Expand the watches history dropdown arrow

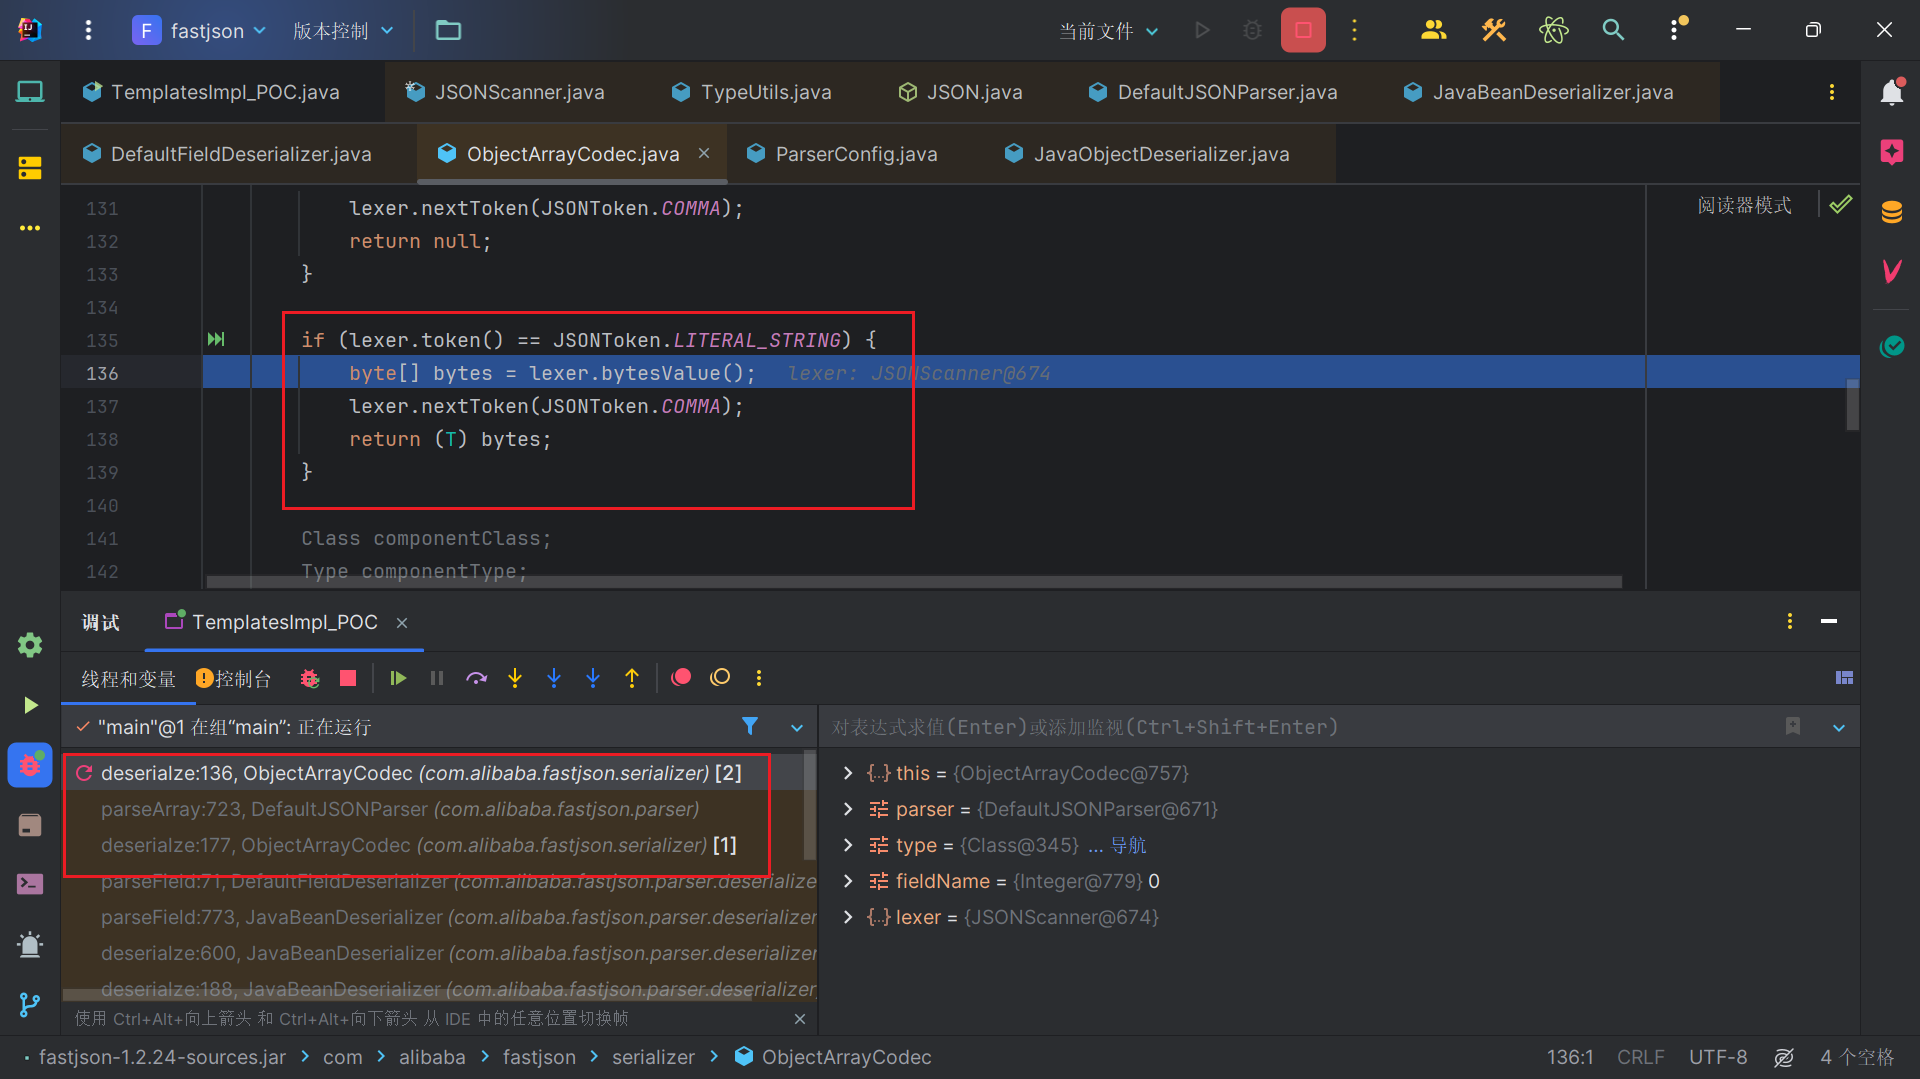click(x=1838, y=728)
